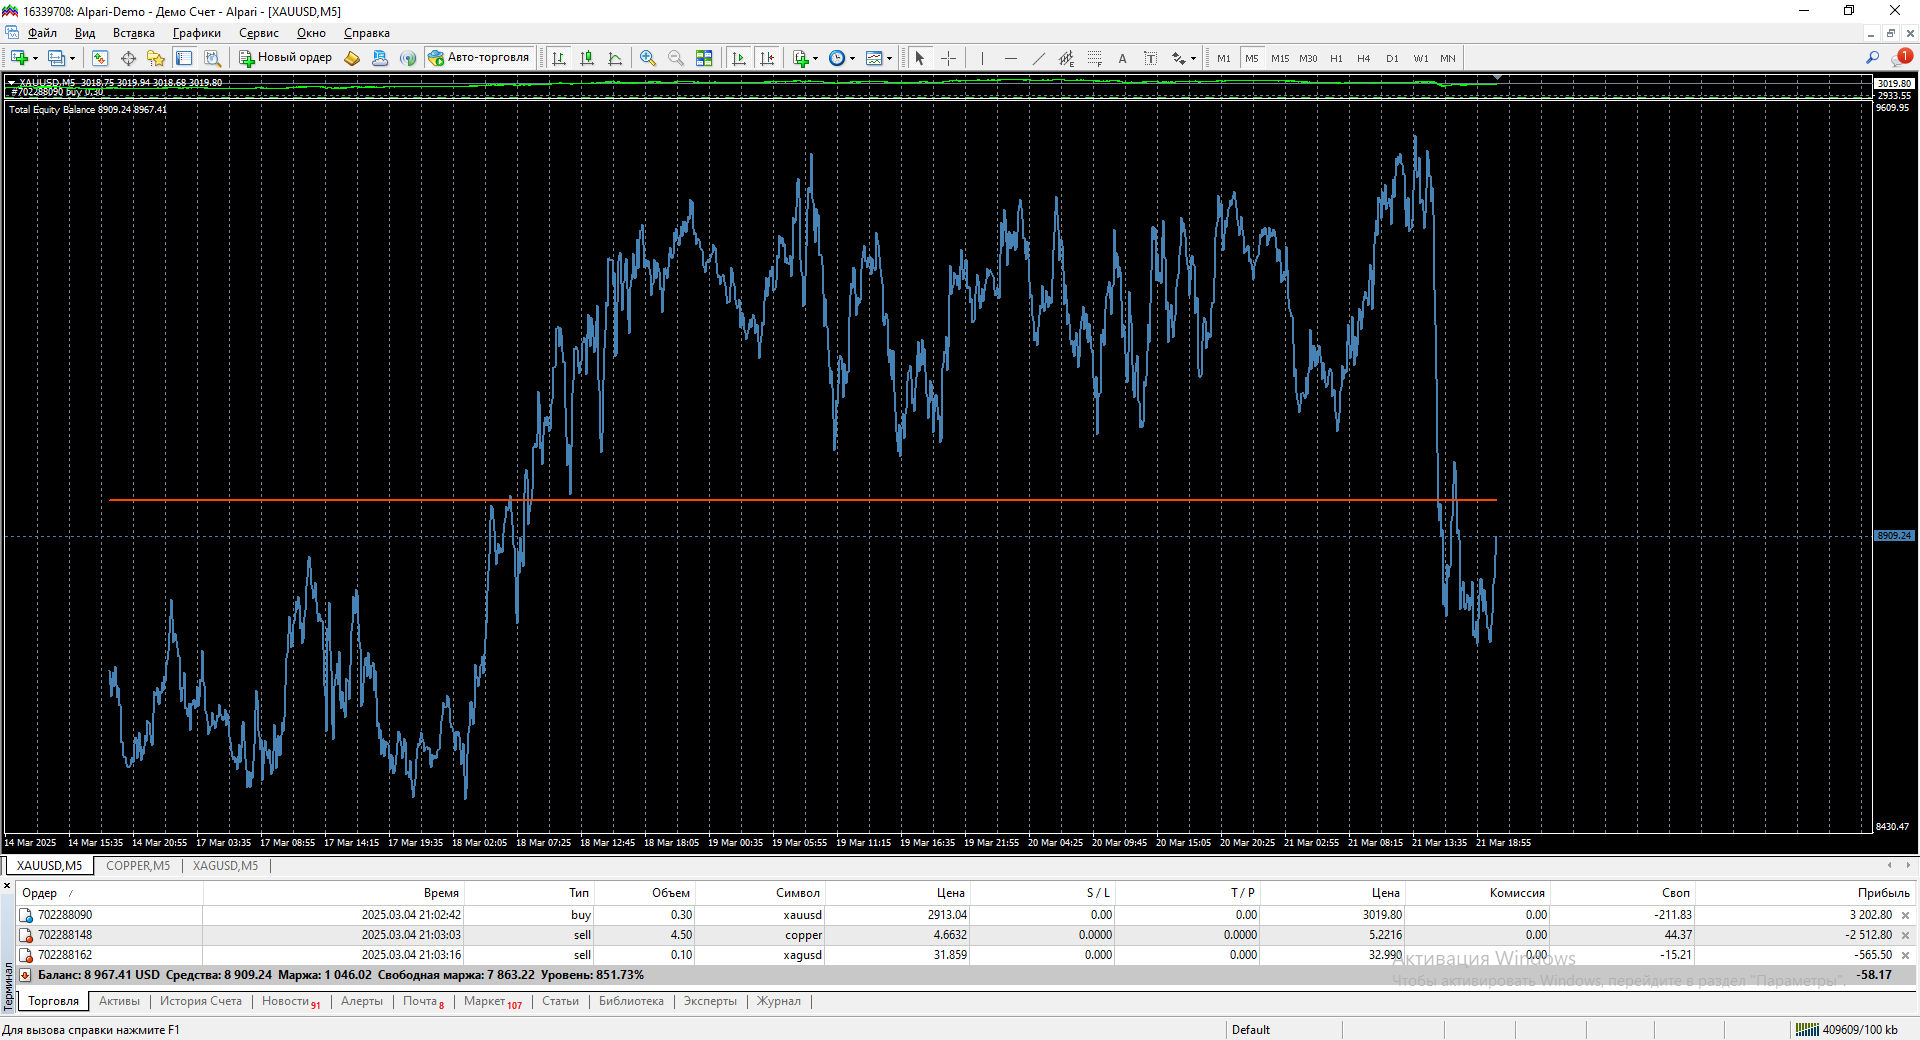This screenshot has height=1040, width=1920.
Task: Open the tile windows layout icon
Action: pos(704,58)
